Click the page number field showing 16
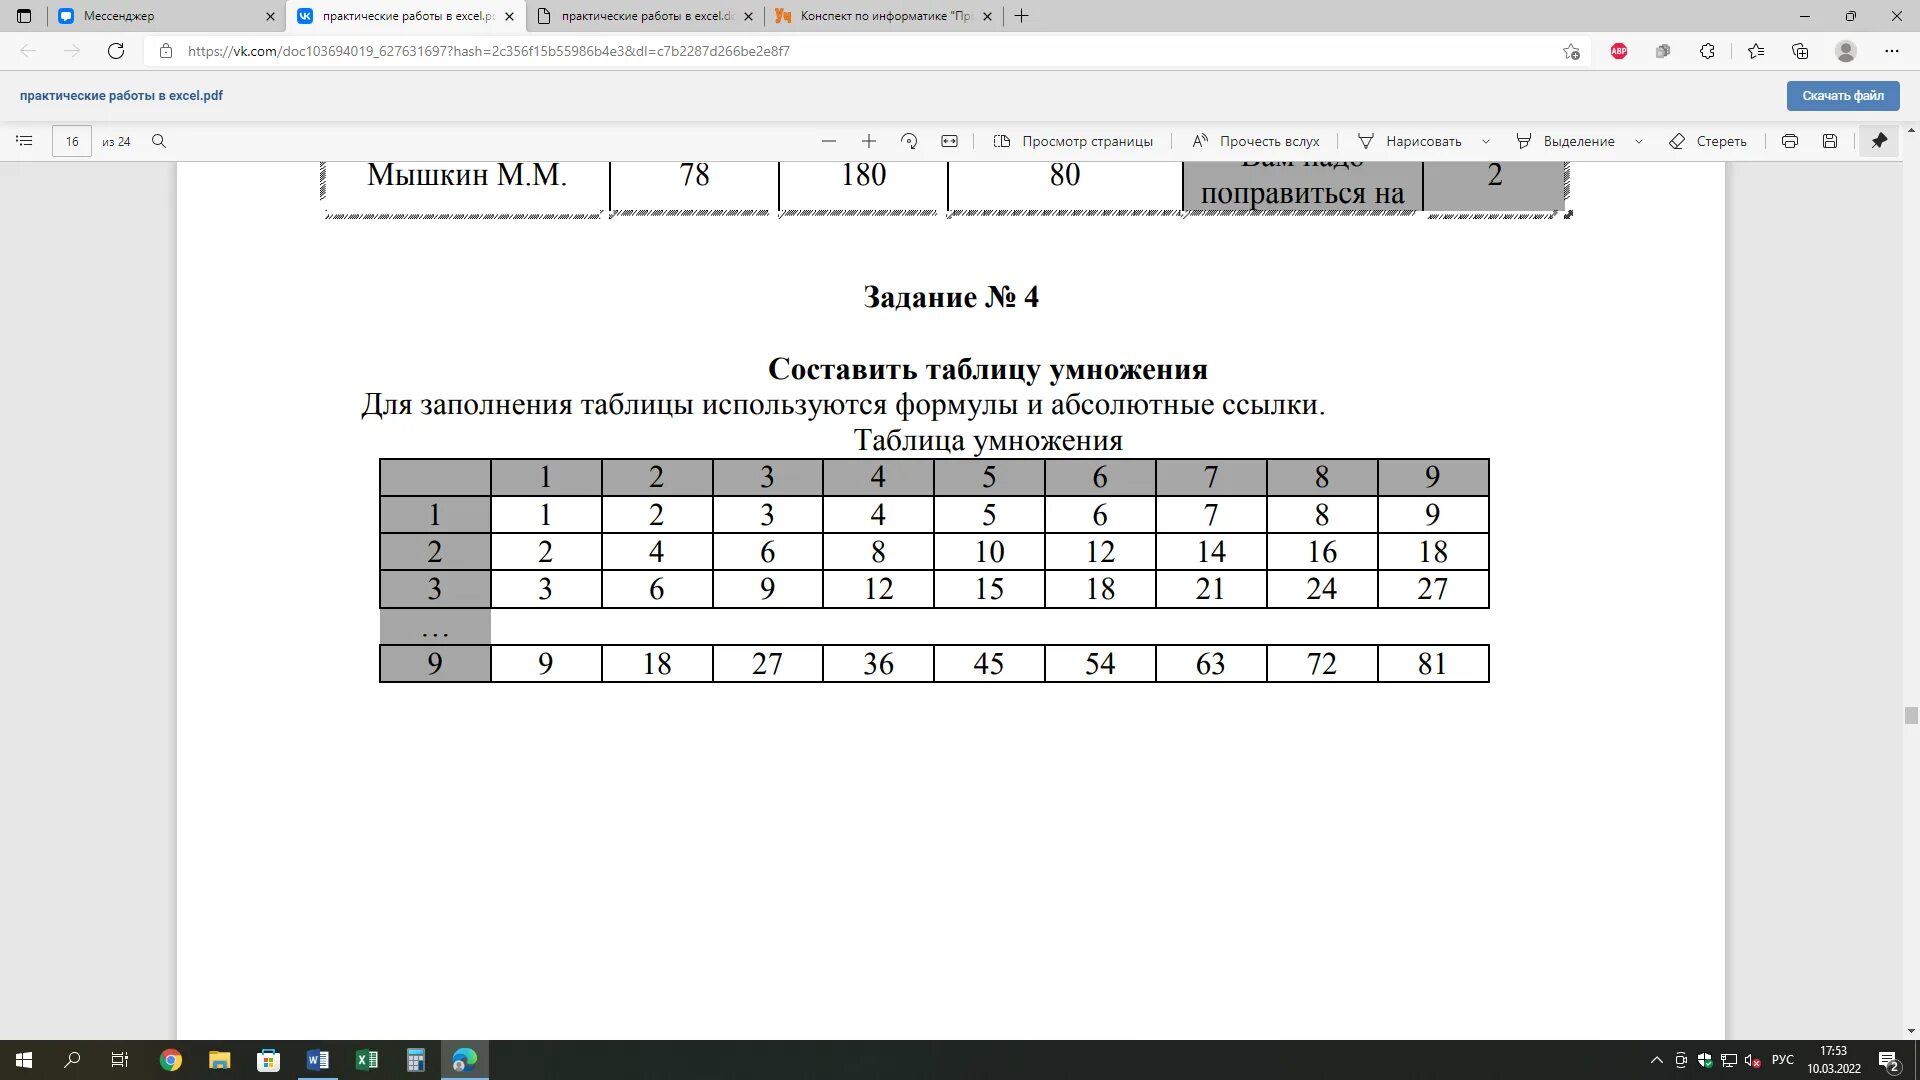 [72, 141]
